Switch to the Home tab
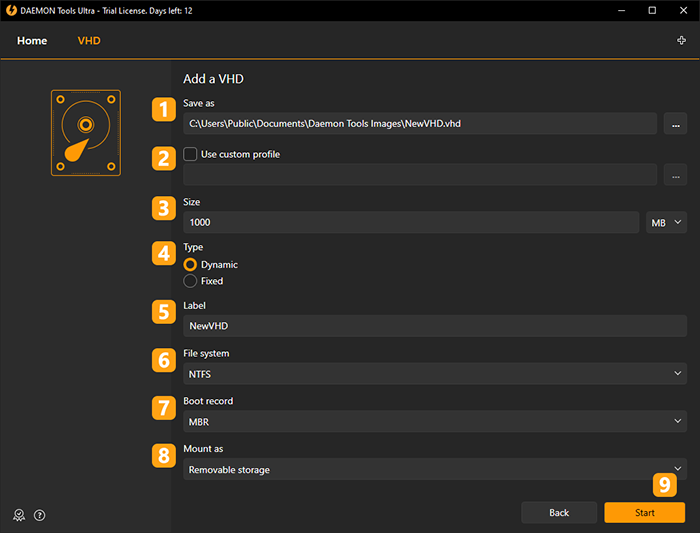Screen dimensions: 700x533 tap(32, 41)
